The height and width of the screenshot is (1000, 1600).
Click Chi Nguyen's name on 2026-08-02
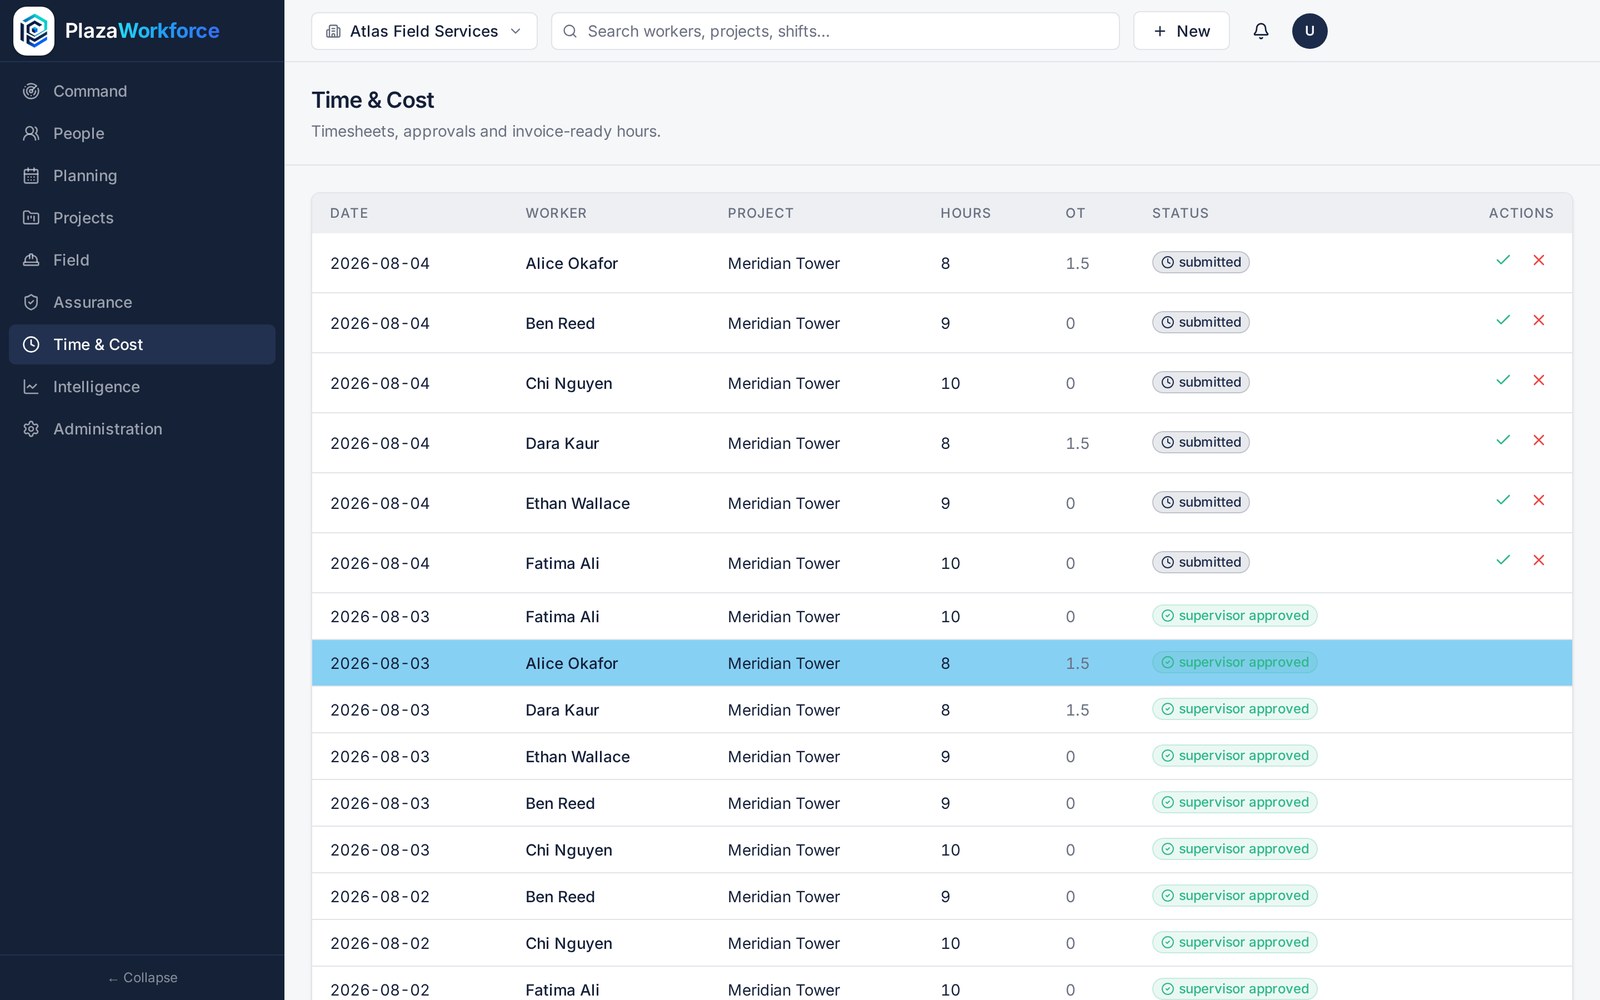click(569, 943)
